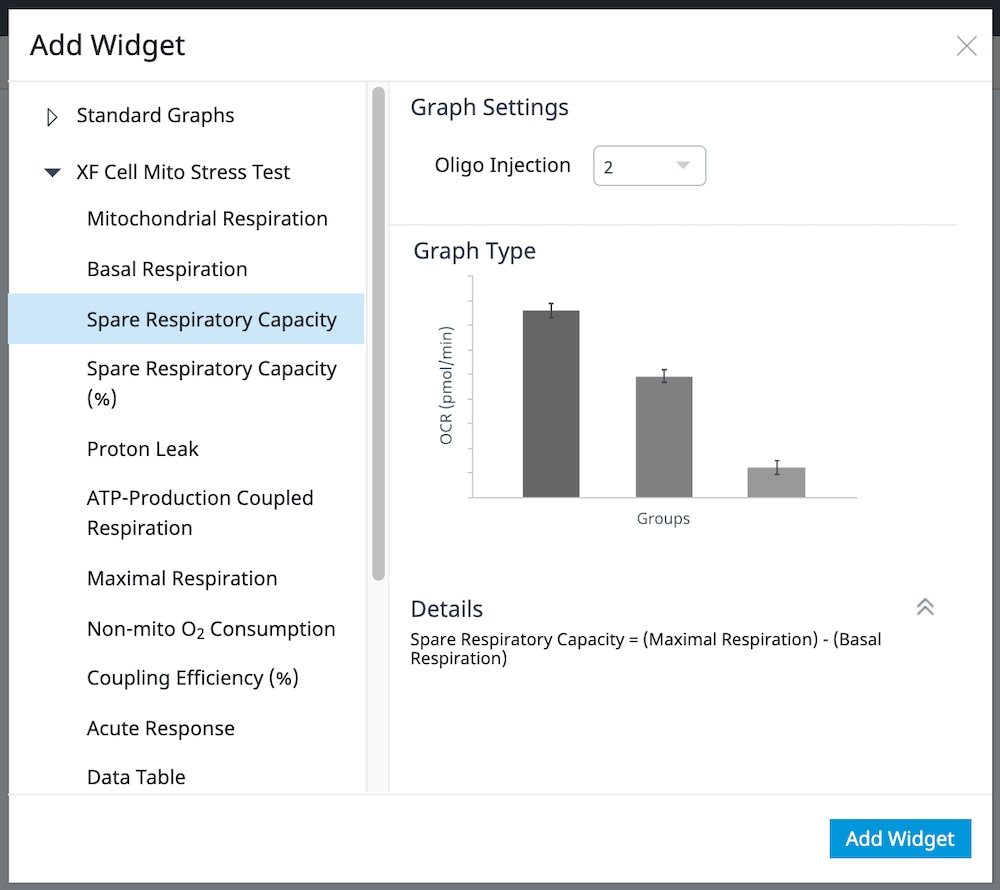Collapse the Details section with chevron icon
This screenshot has width=1000, height=890.
point(925,607)
